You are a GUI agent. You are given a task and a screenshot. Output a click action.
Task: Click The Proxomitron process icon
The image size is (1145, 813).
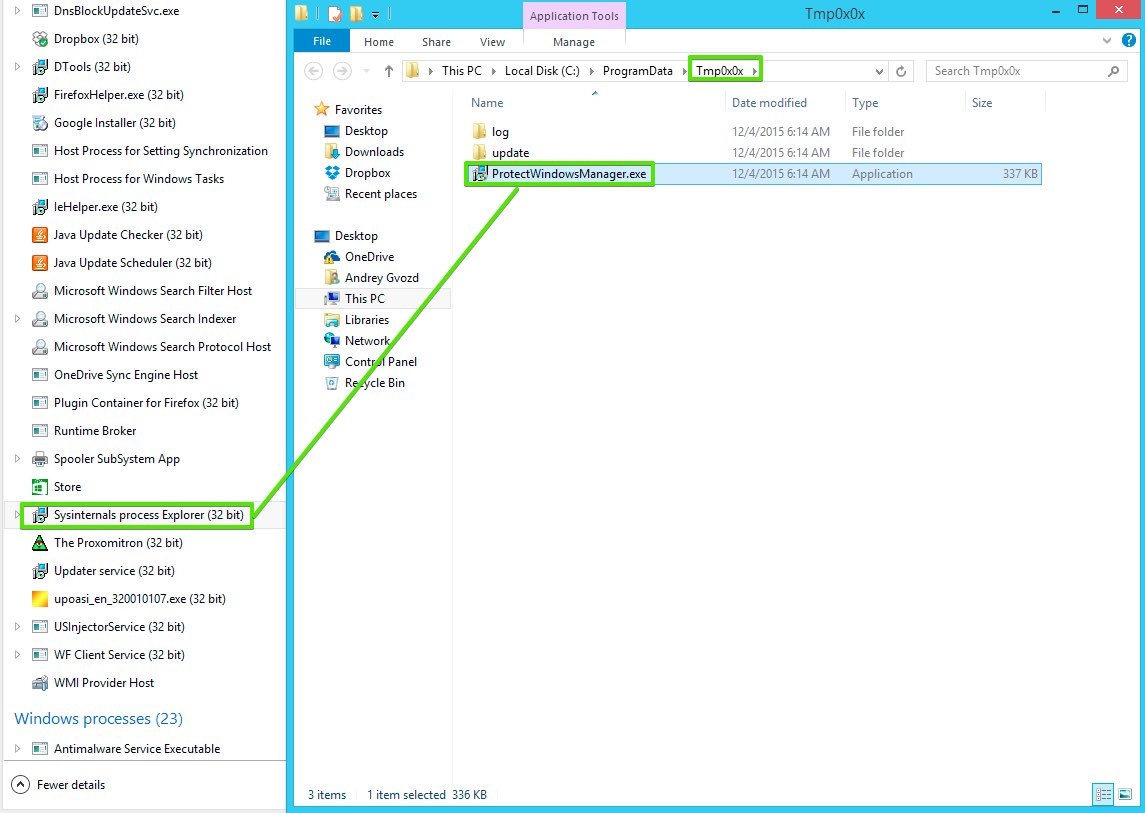click(40, 543)
